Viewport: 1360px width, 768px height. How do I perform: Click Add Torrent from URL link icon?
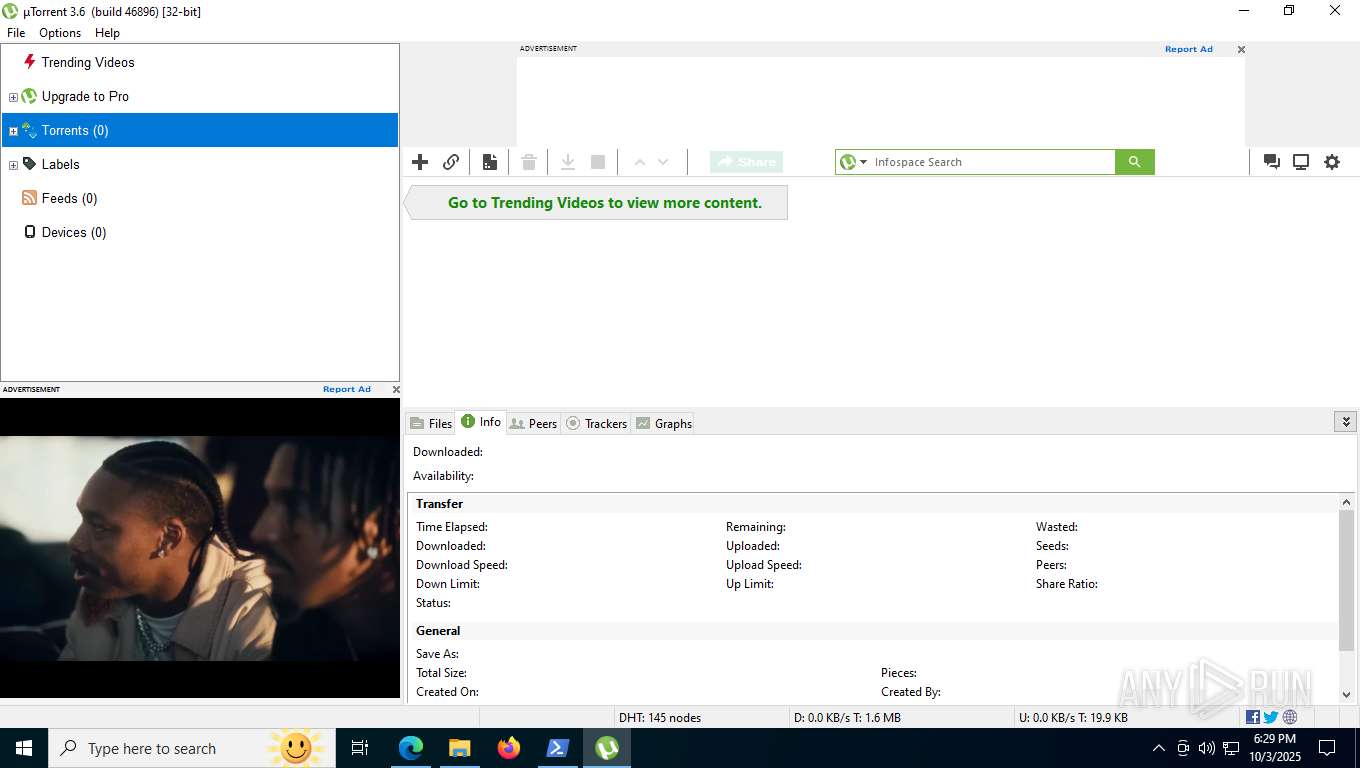pyautogui.click(x=451, y=162)
